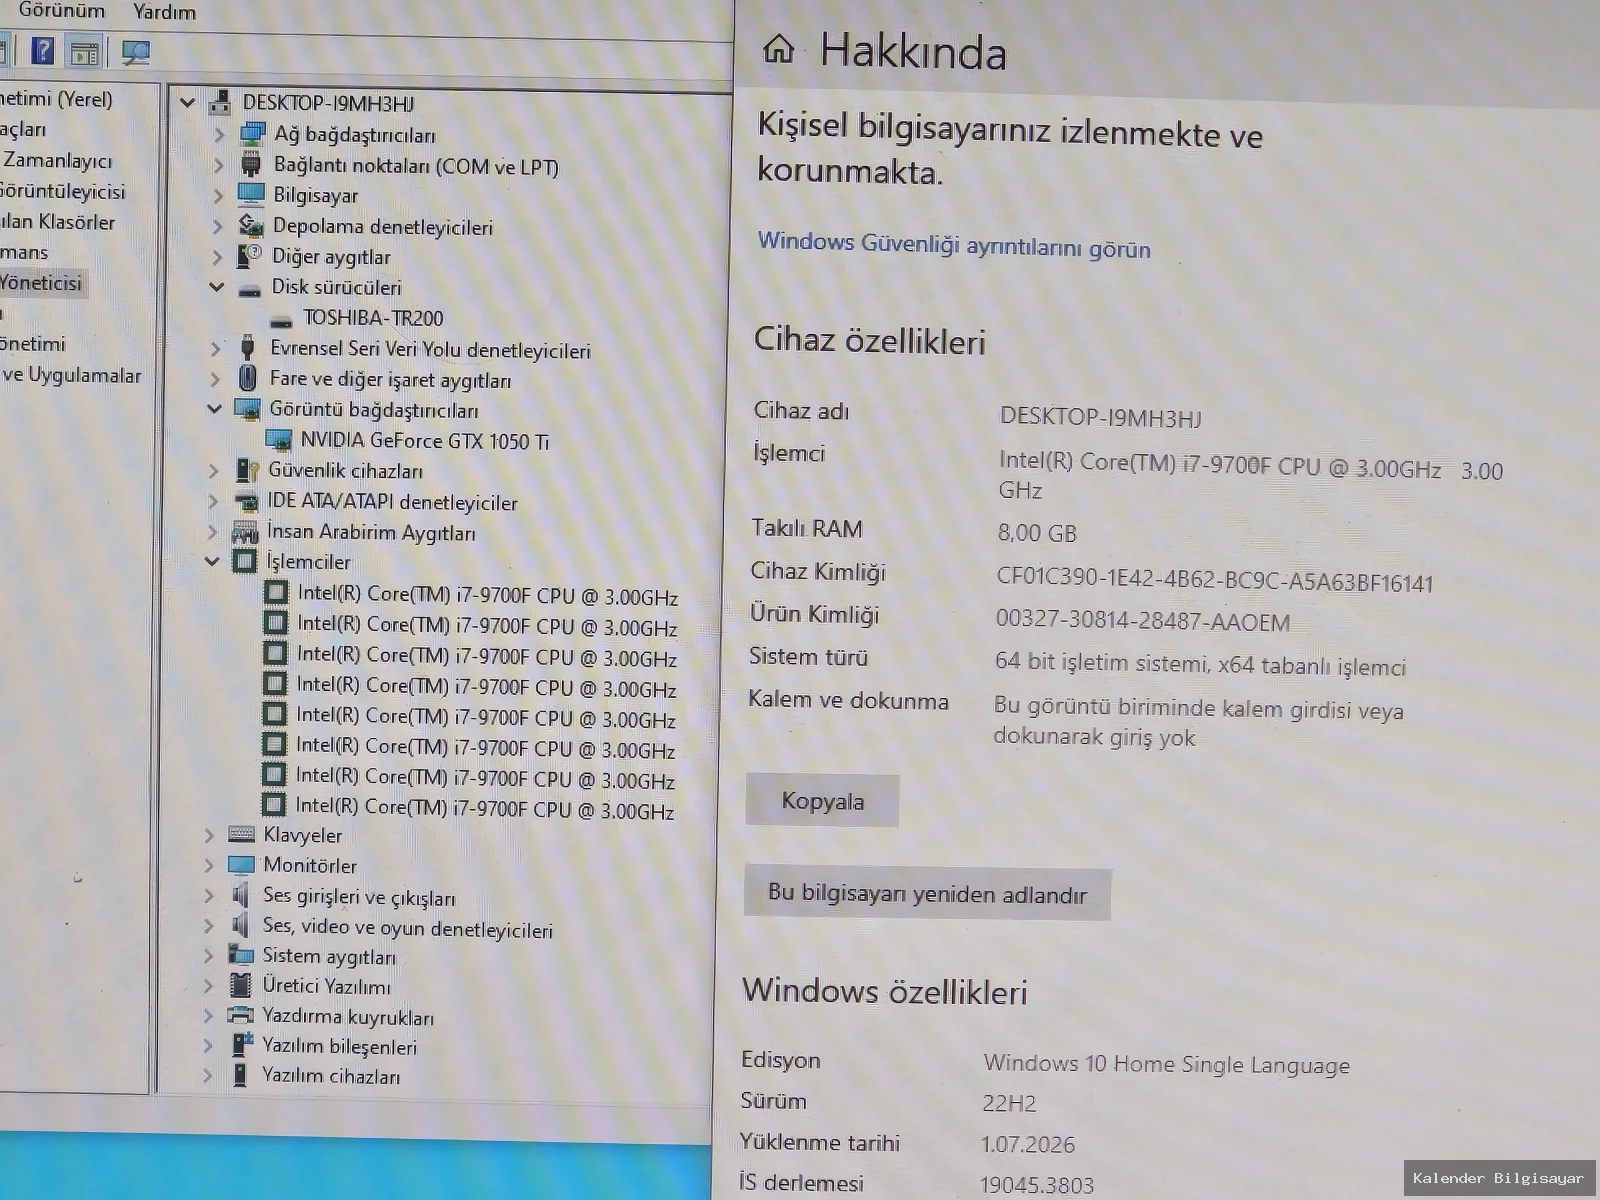This screenshot has width=1600, height=1200.
Task: Click Windows 10 Home Single Language text
Action: (x=1167, y=1064)
